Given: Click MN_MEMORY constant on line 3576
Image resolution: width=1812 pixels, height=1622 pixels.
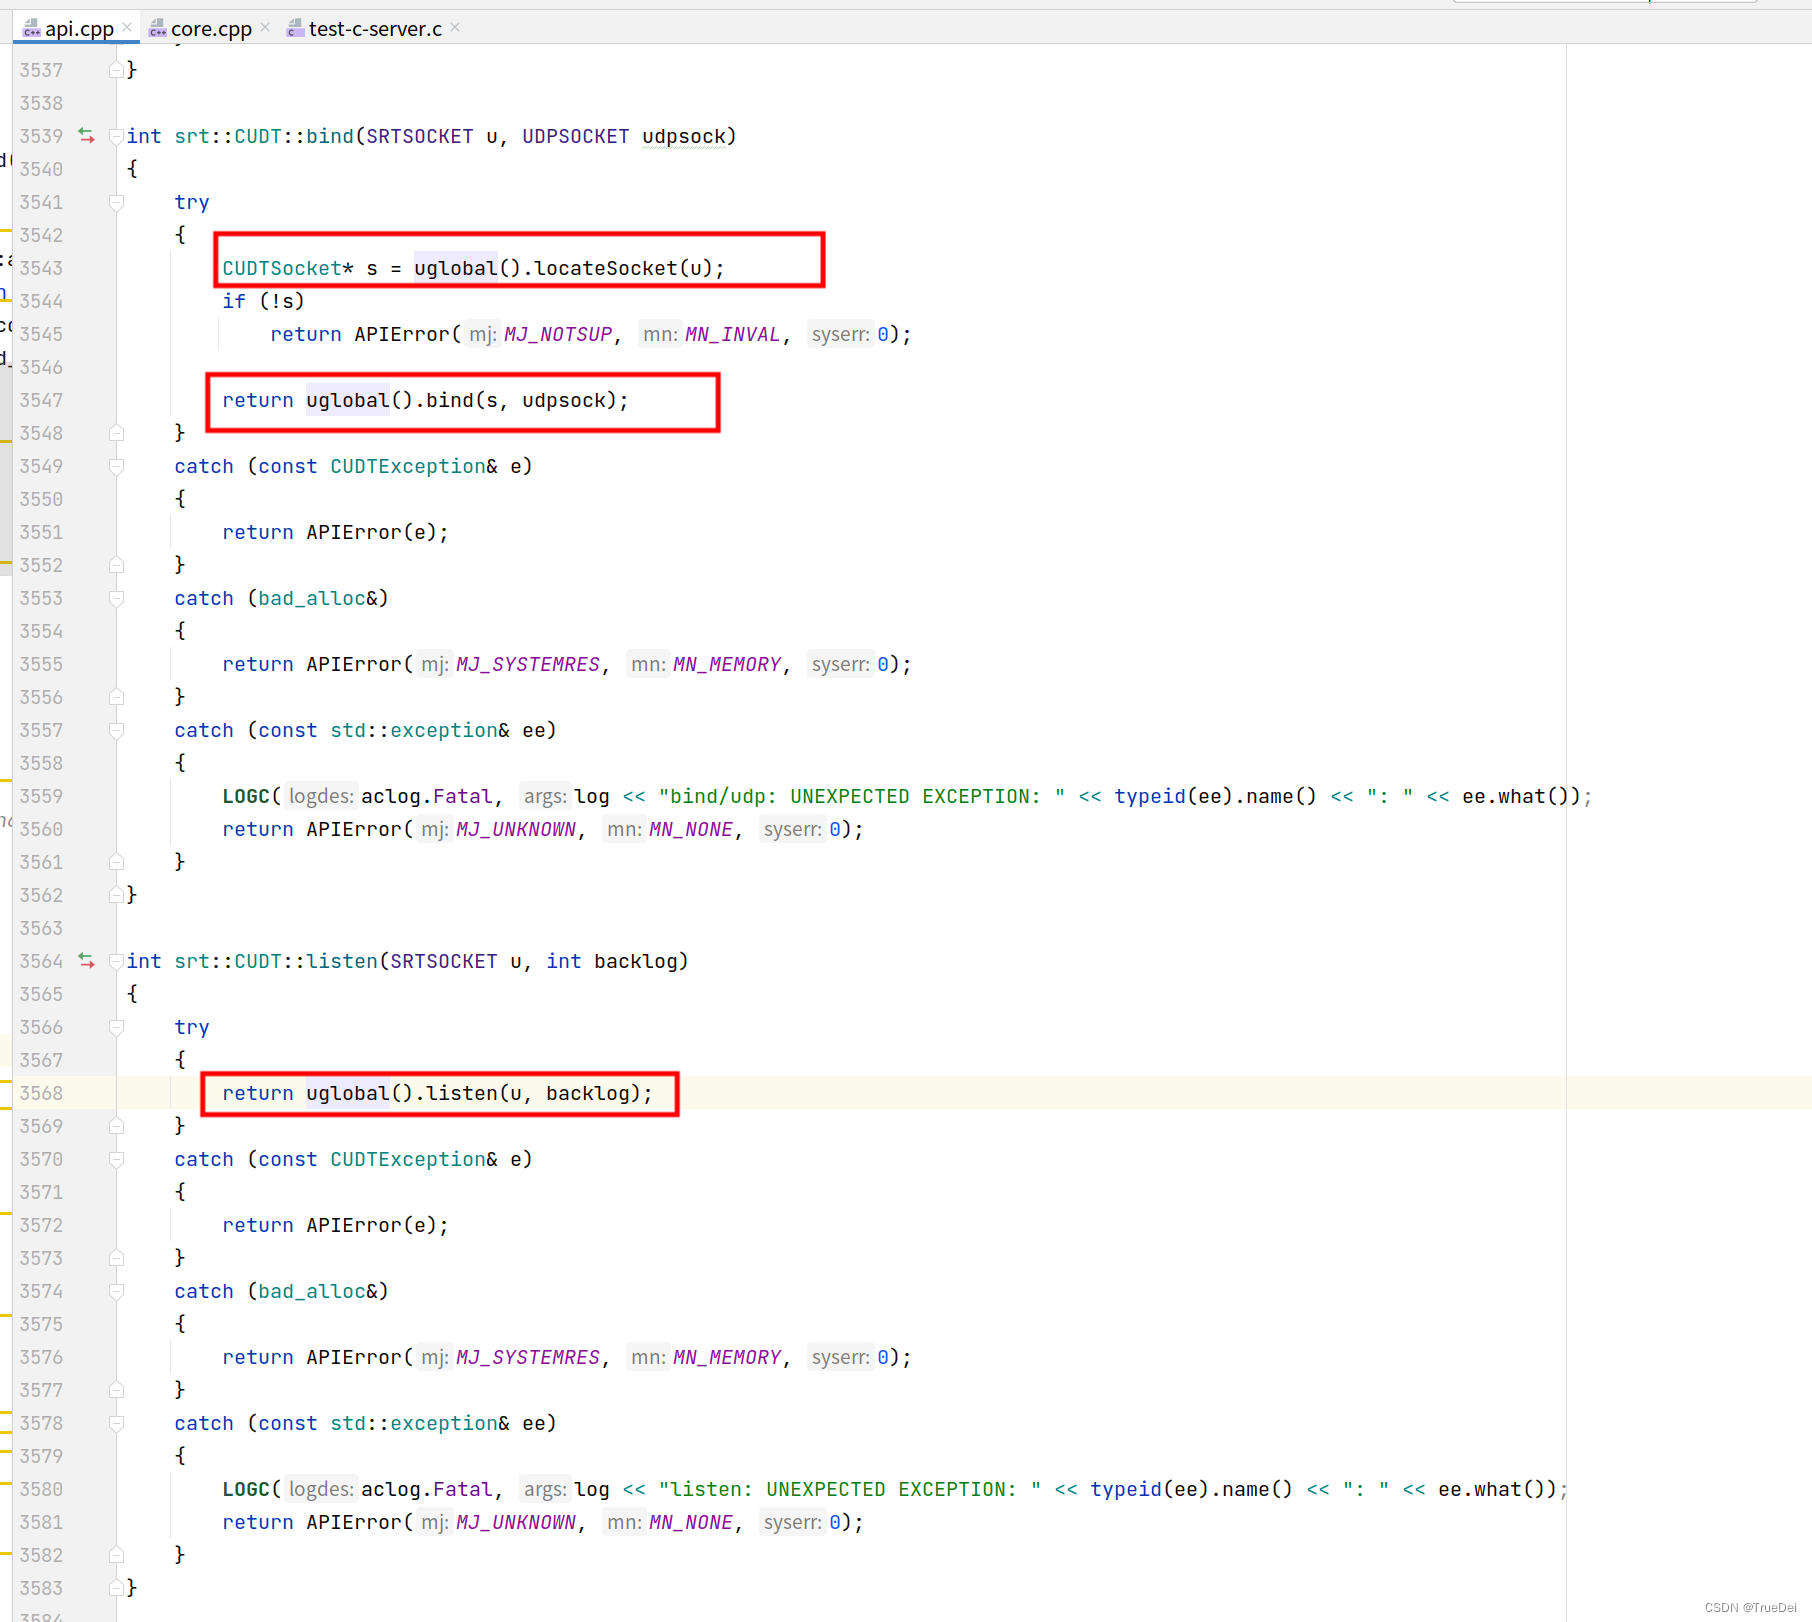Looking at the screenshot, I should [x=727, y=1357].
